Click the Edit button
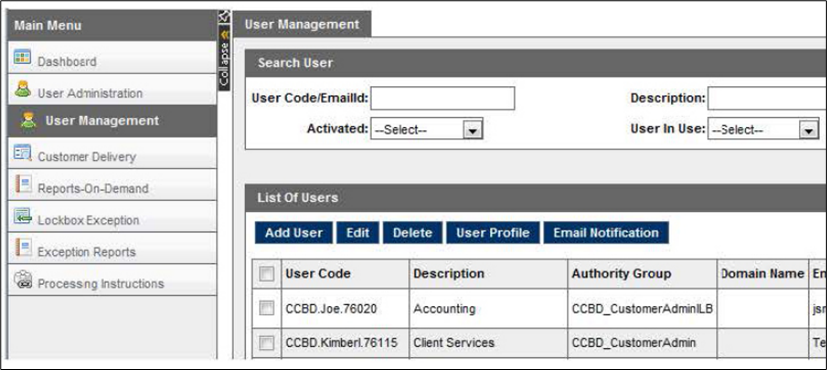Viewport: 827px width, 370px height. coord(358,233)
